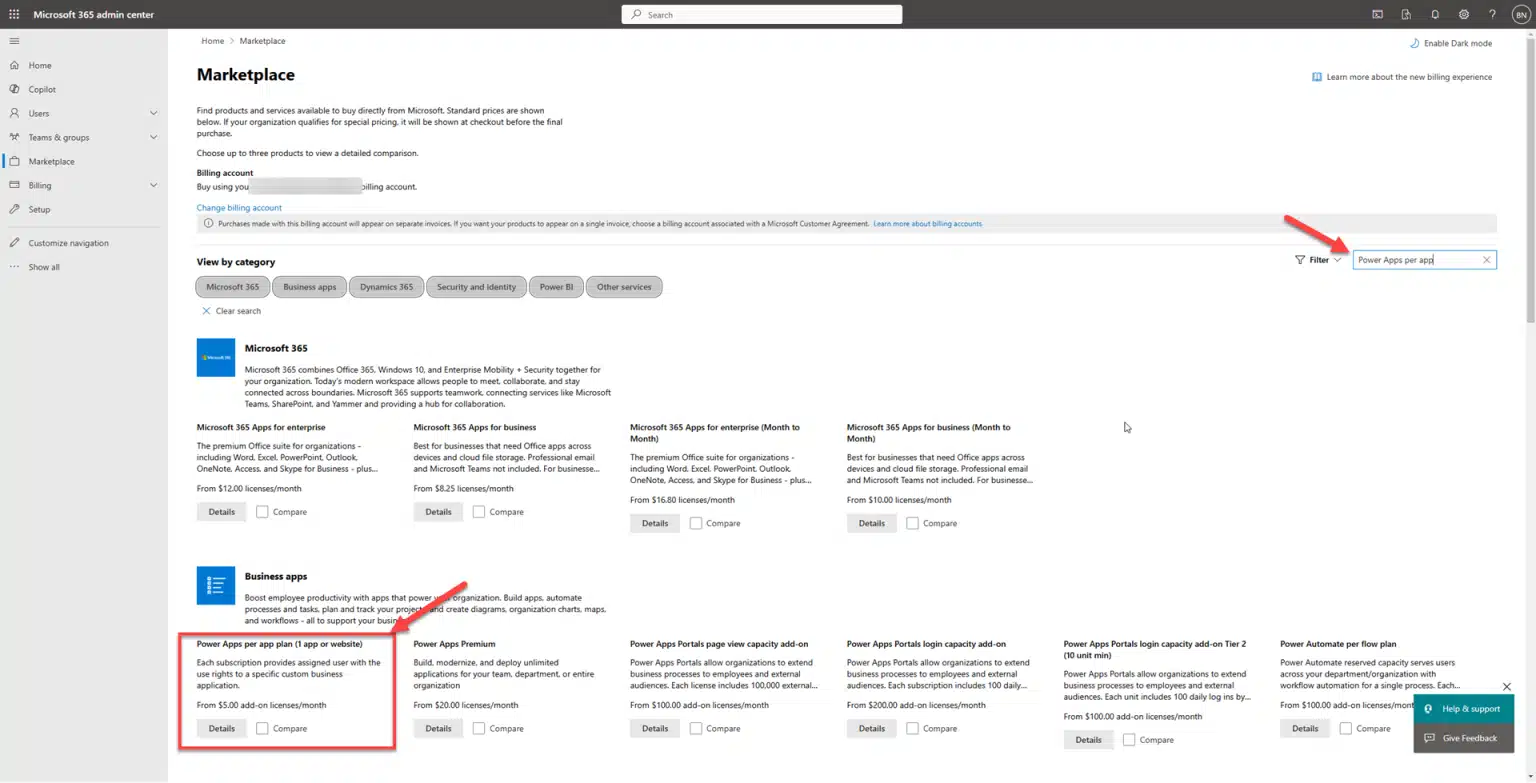Open Details for Power Automate per flow plan

tap(1305, 729)
